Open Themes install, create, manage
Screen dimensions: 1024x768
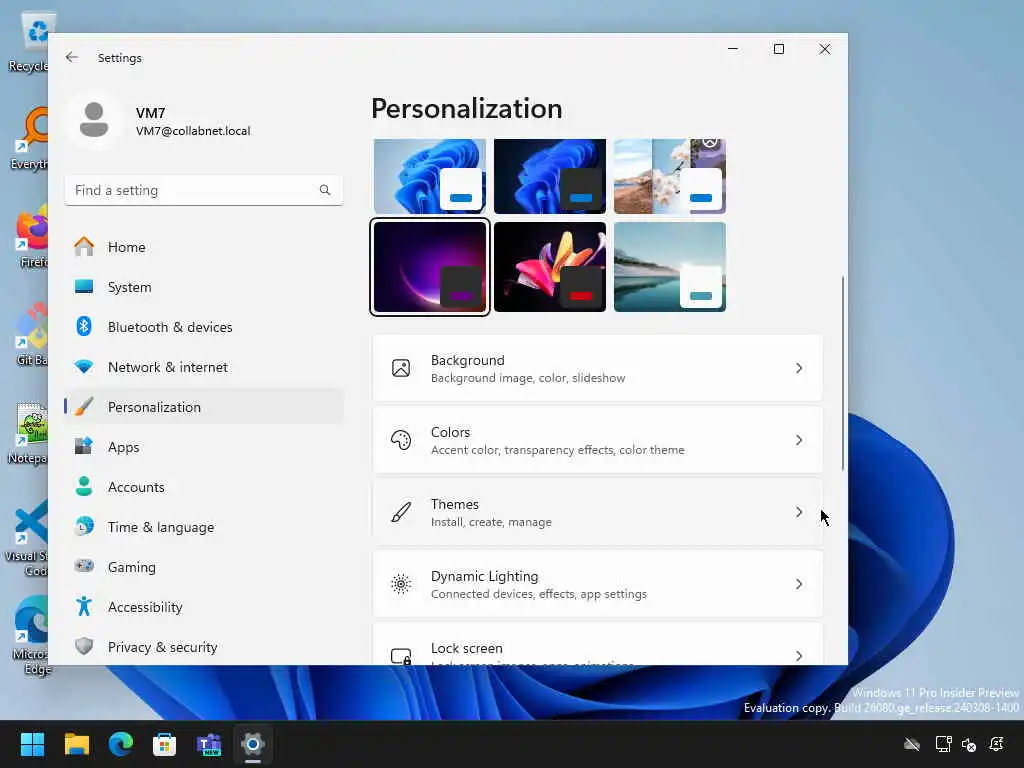[597, 512]
